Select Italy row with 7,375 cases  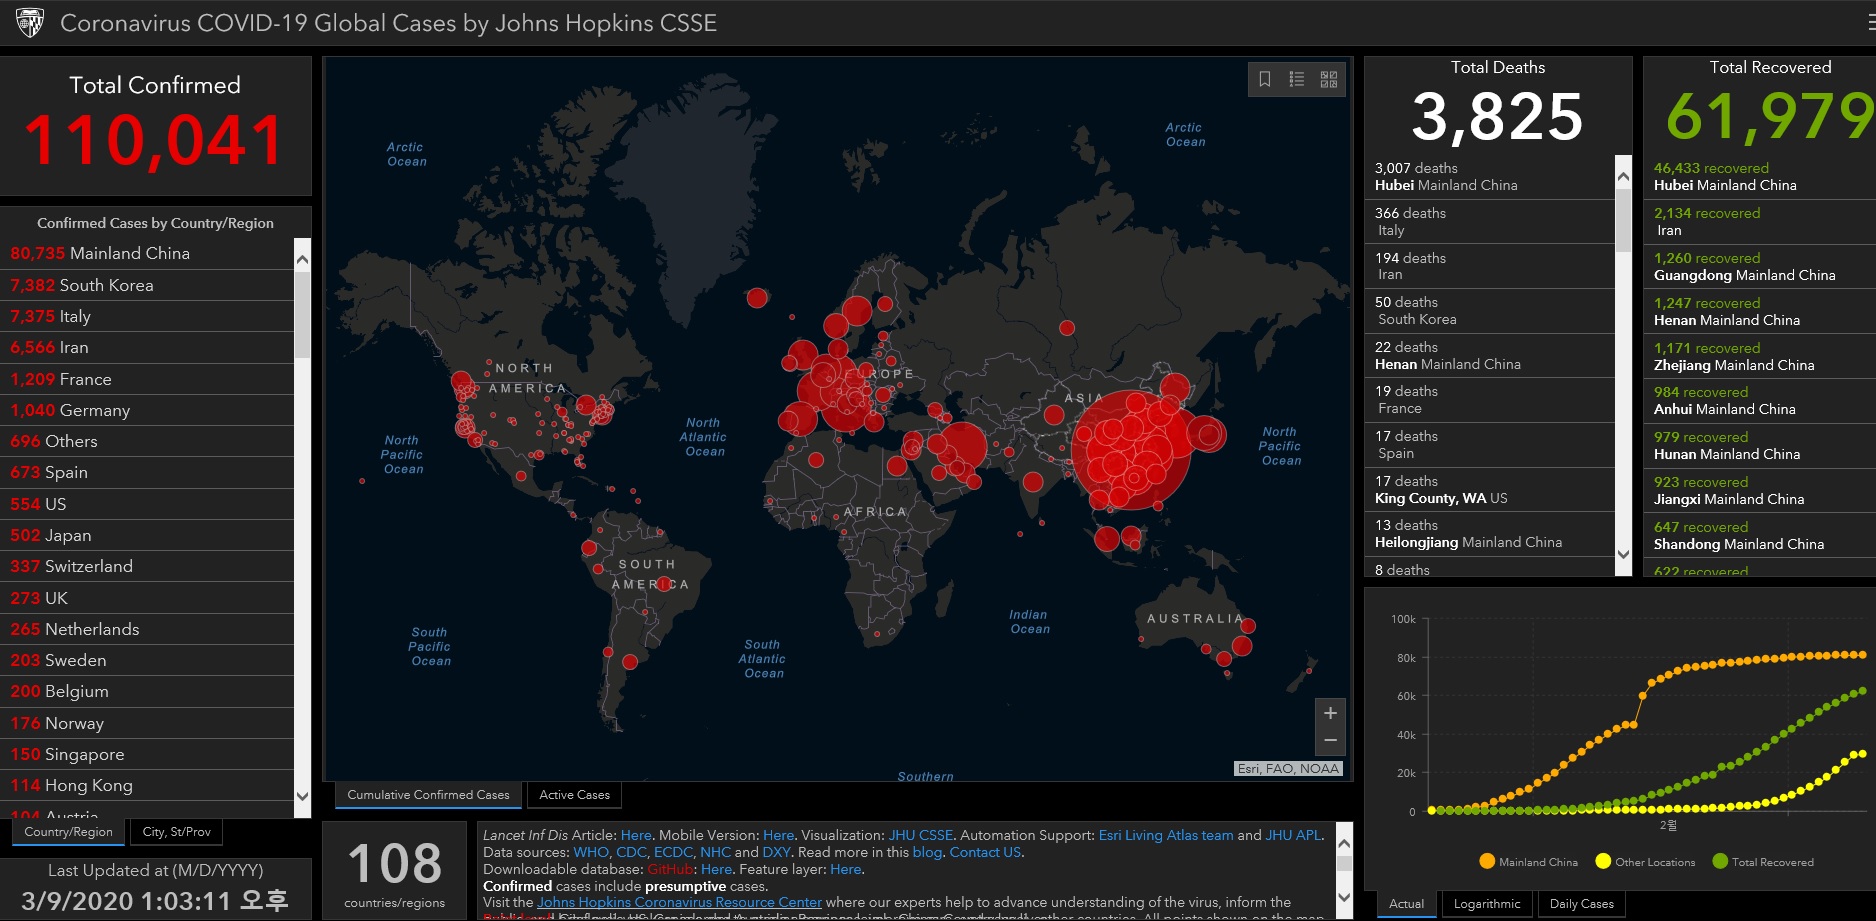[x=148, y=316]
